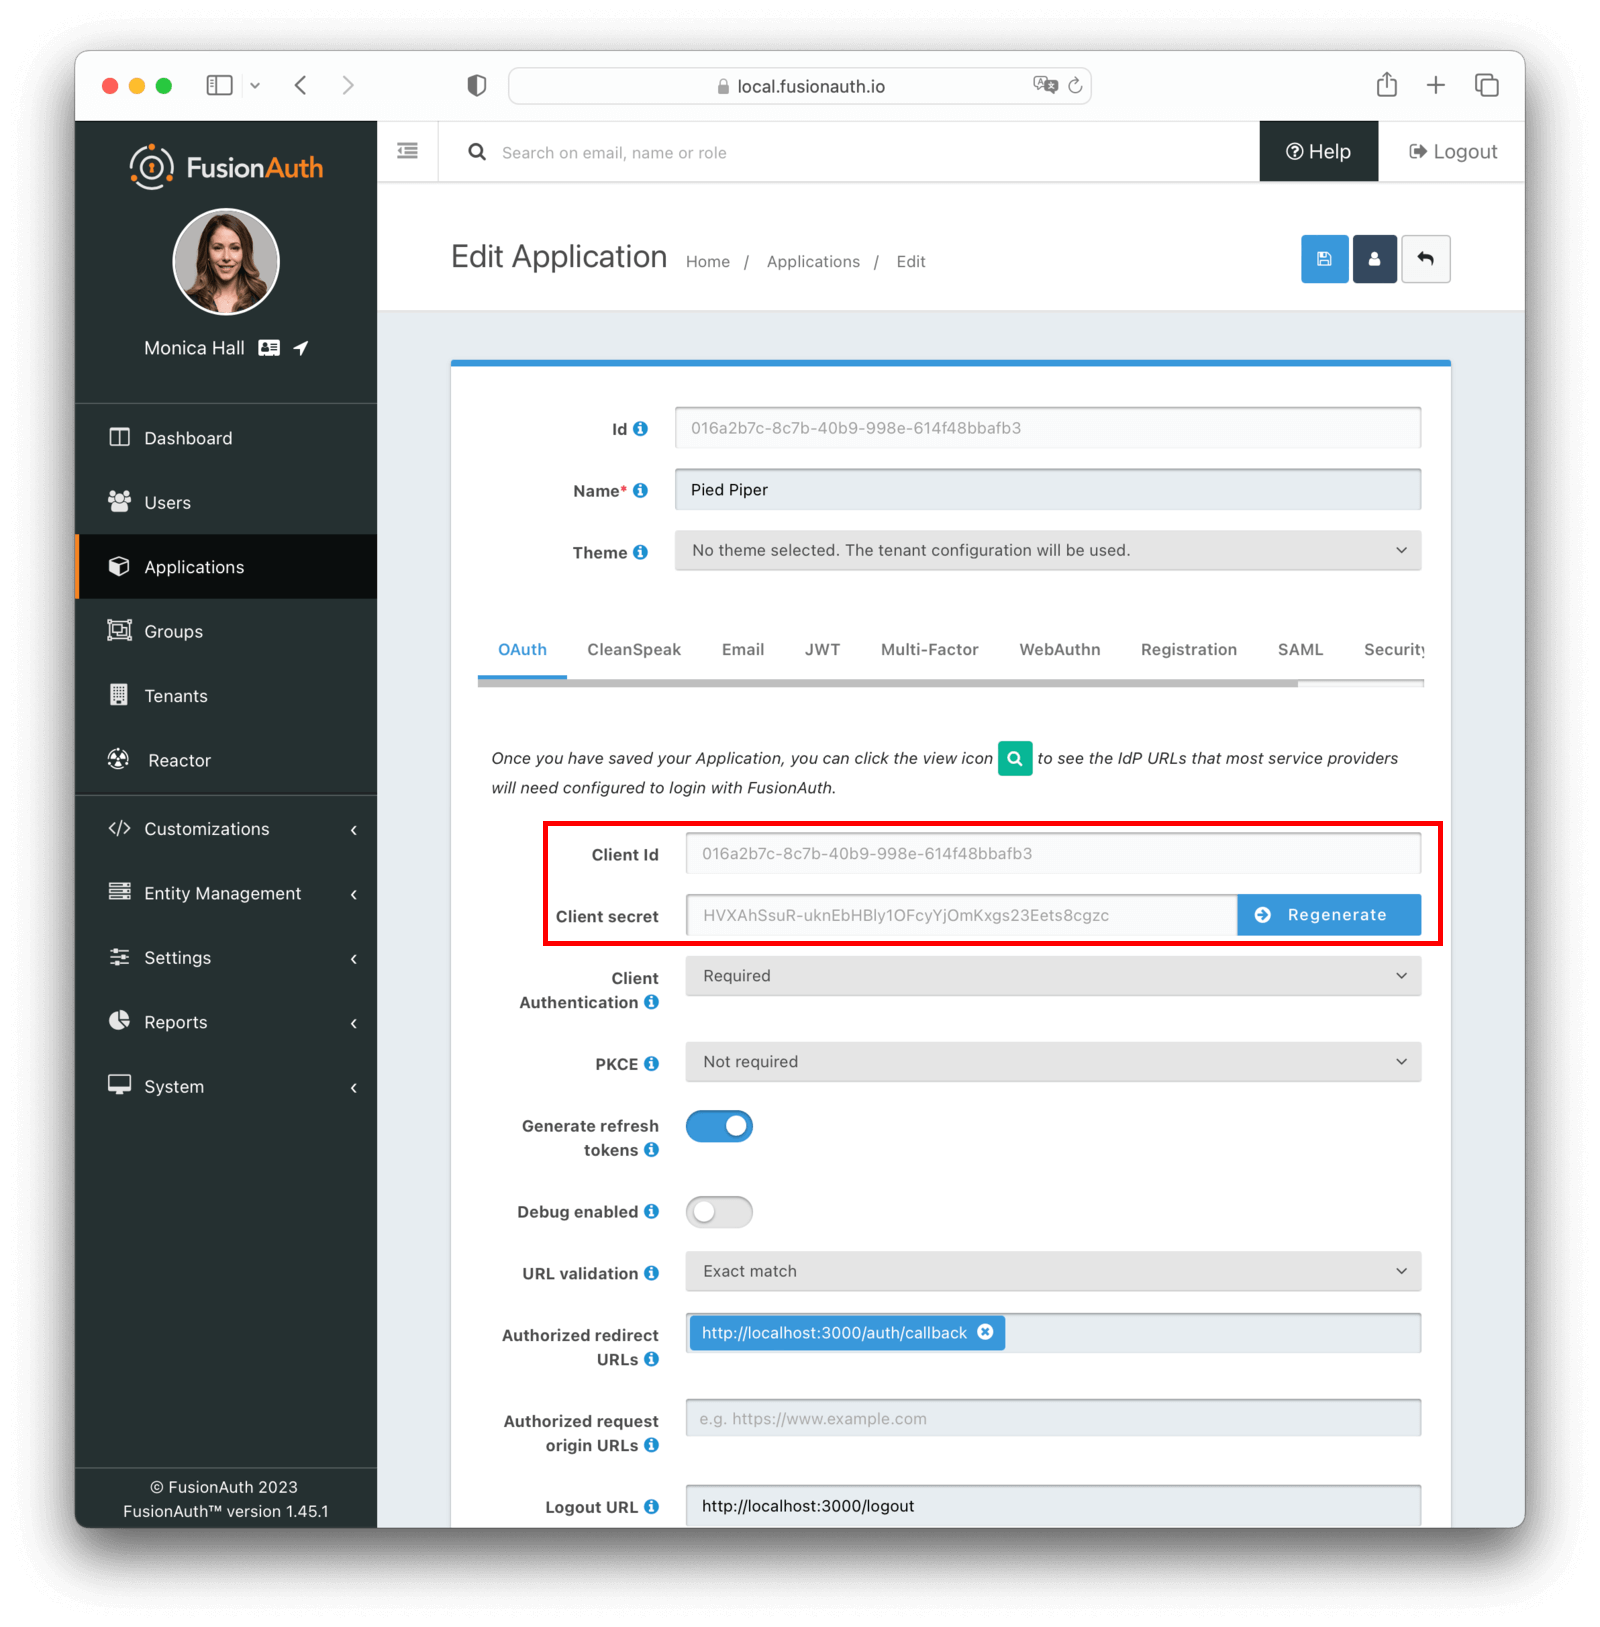Expand Customizations in the sidebar

pyautogui.click(x=226, y=829)
